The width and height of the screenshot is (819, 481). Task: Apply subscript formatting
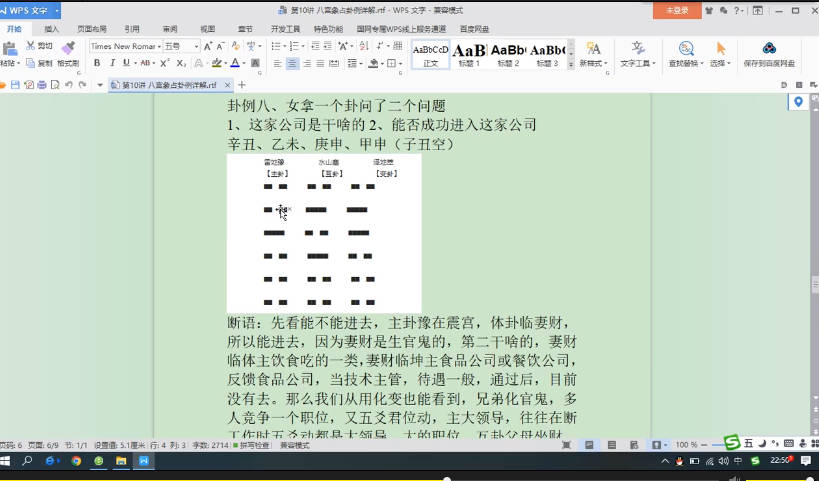(x=181, y=63)
